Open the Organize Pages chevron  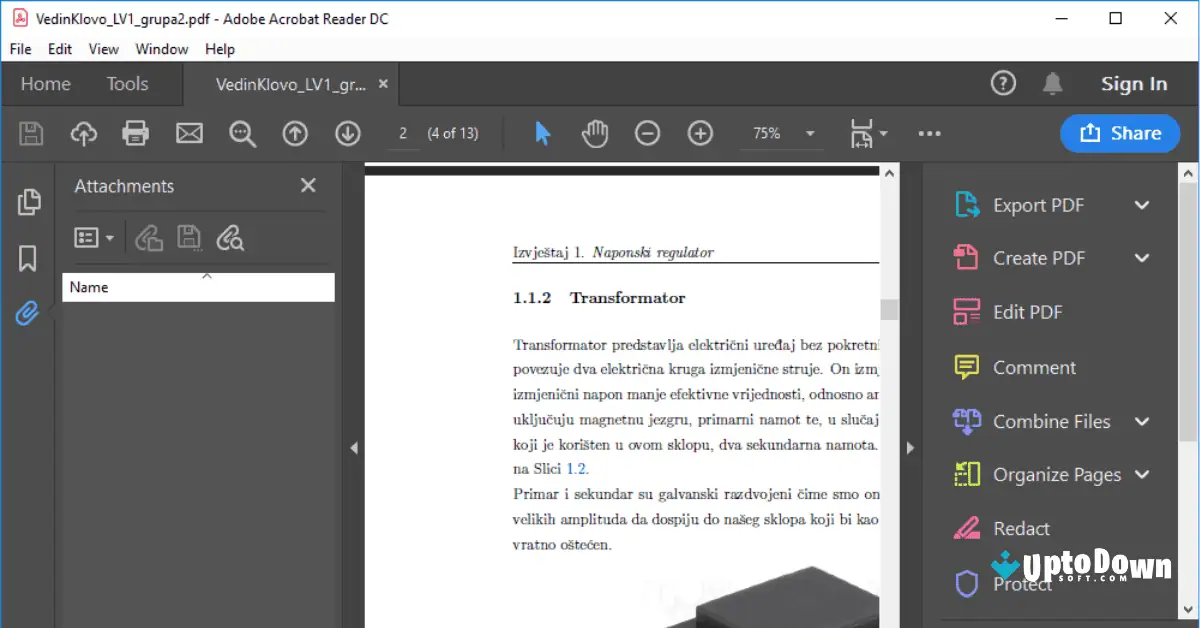(x=1141, y=474)
